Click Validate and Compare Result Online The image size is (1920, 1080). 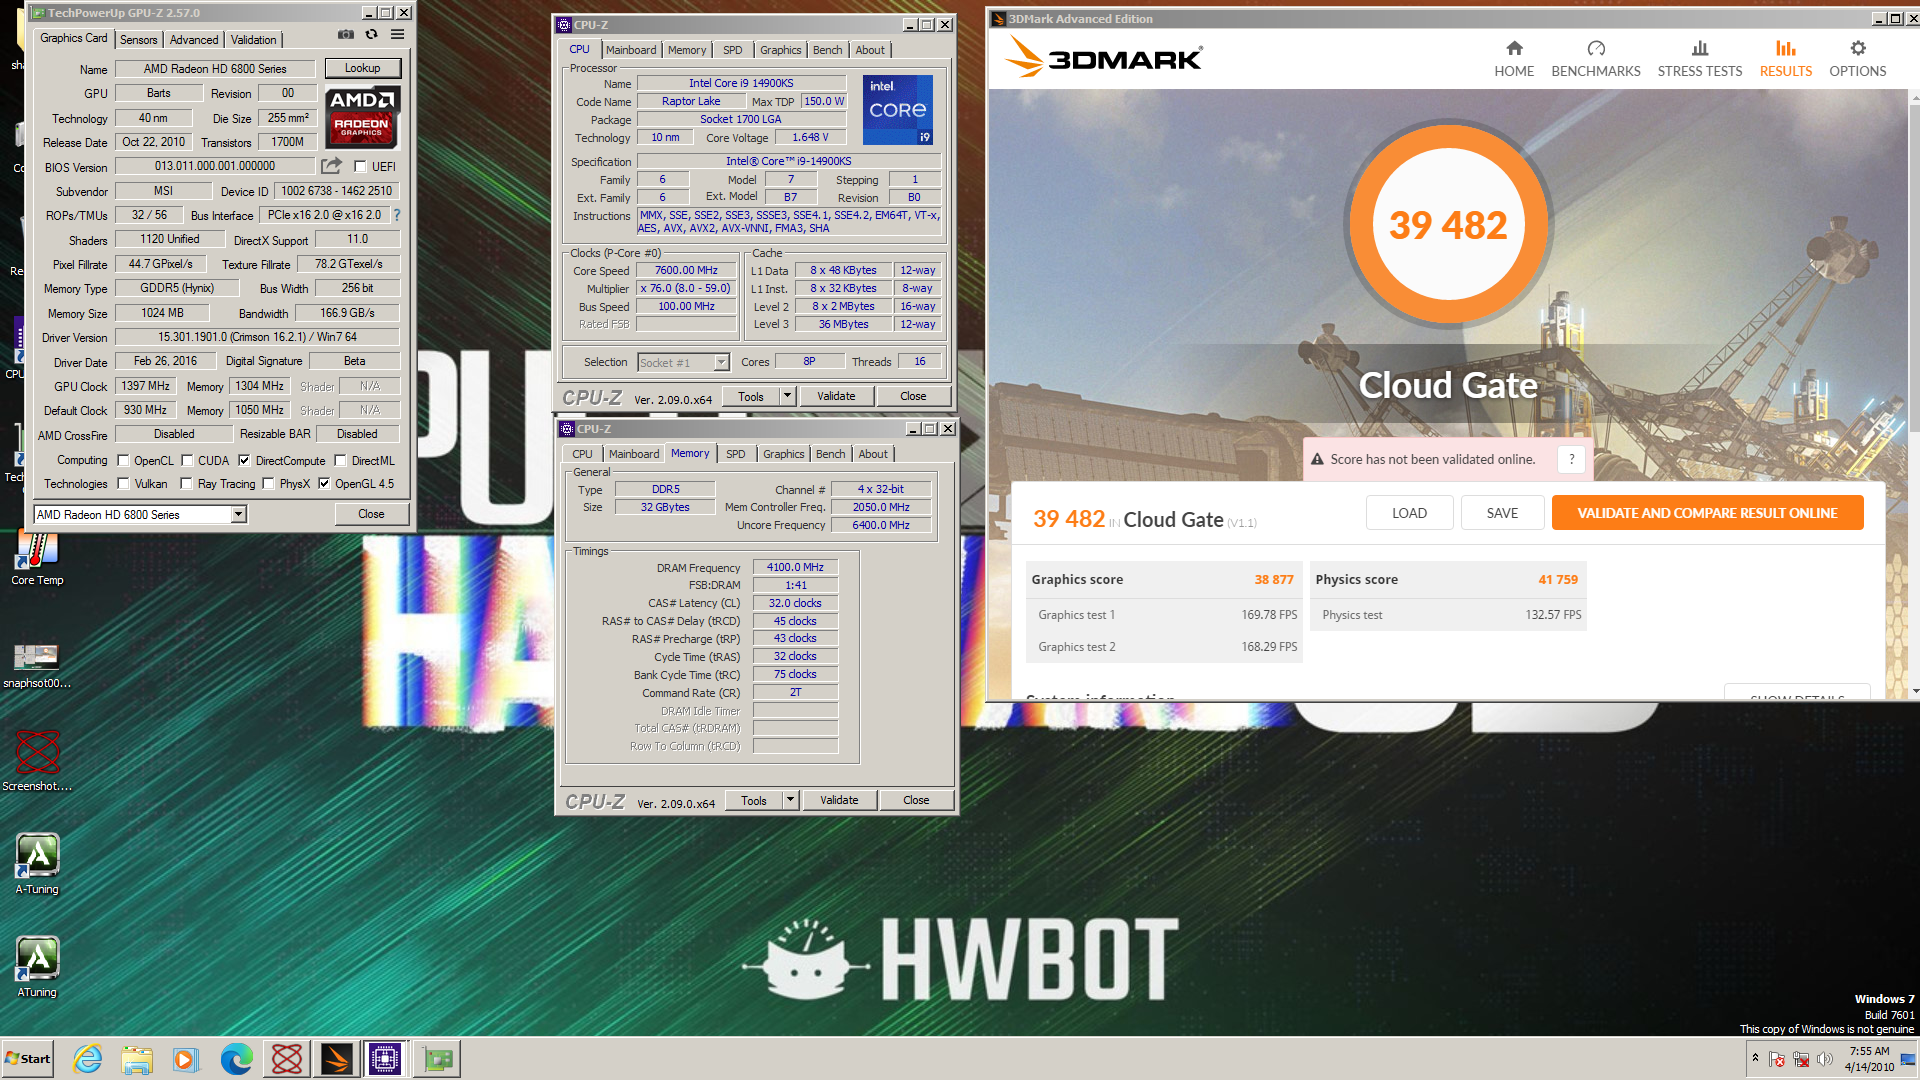click(1707, 513)
